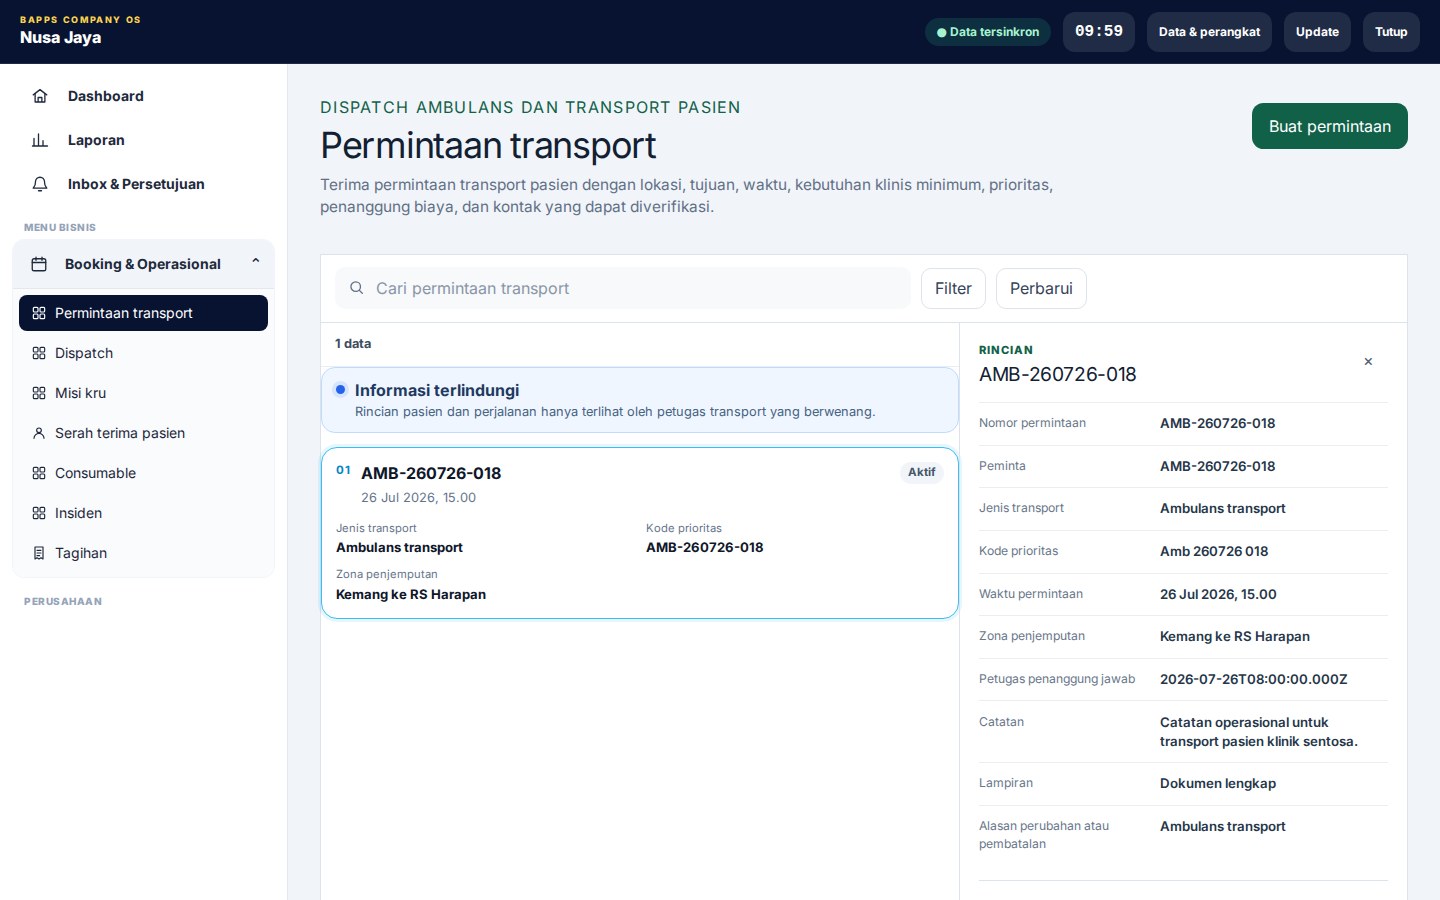This screenshot has height=900, width=1440.
Task: Click the Data & perangkat button
Action: pos(1209,32)
